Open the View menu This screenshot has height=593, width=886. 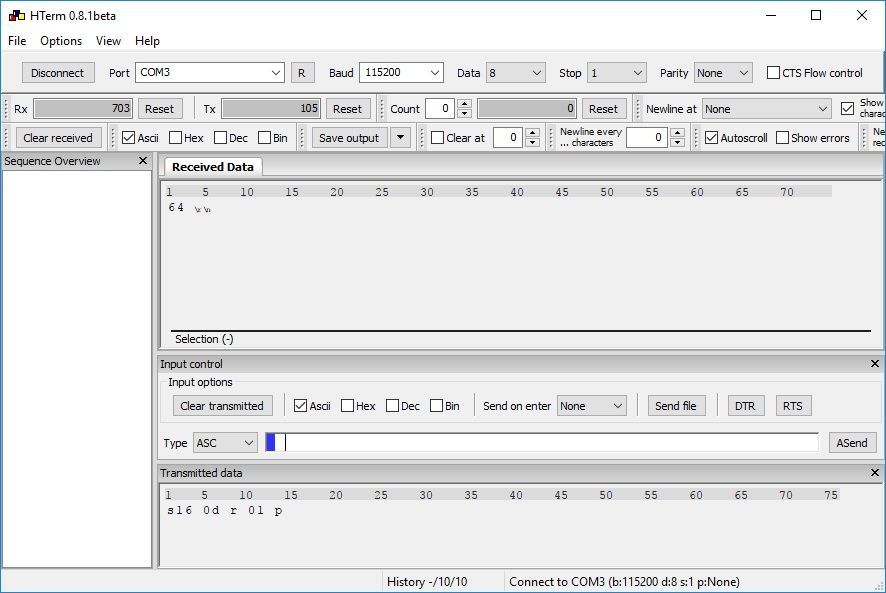(x=108, y=41)
